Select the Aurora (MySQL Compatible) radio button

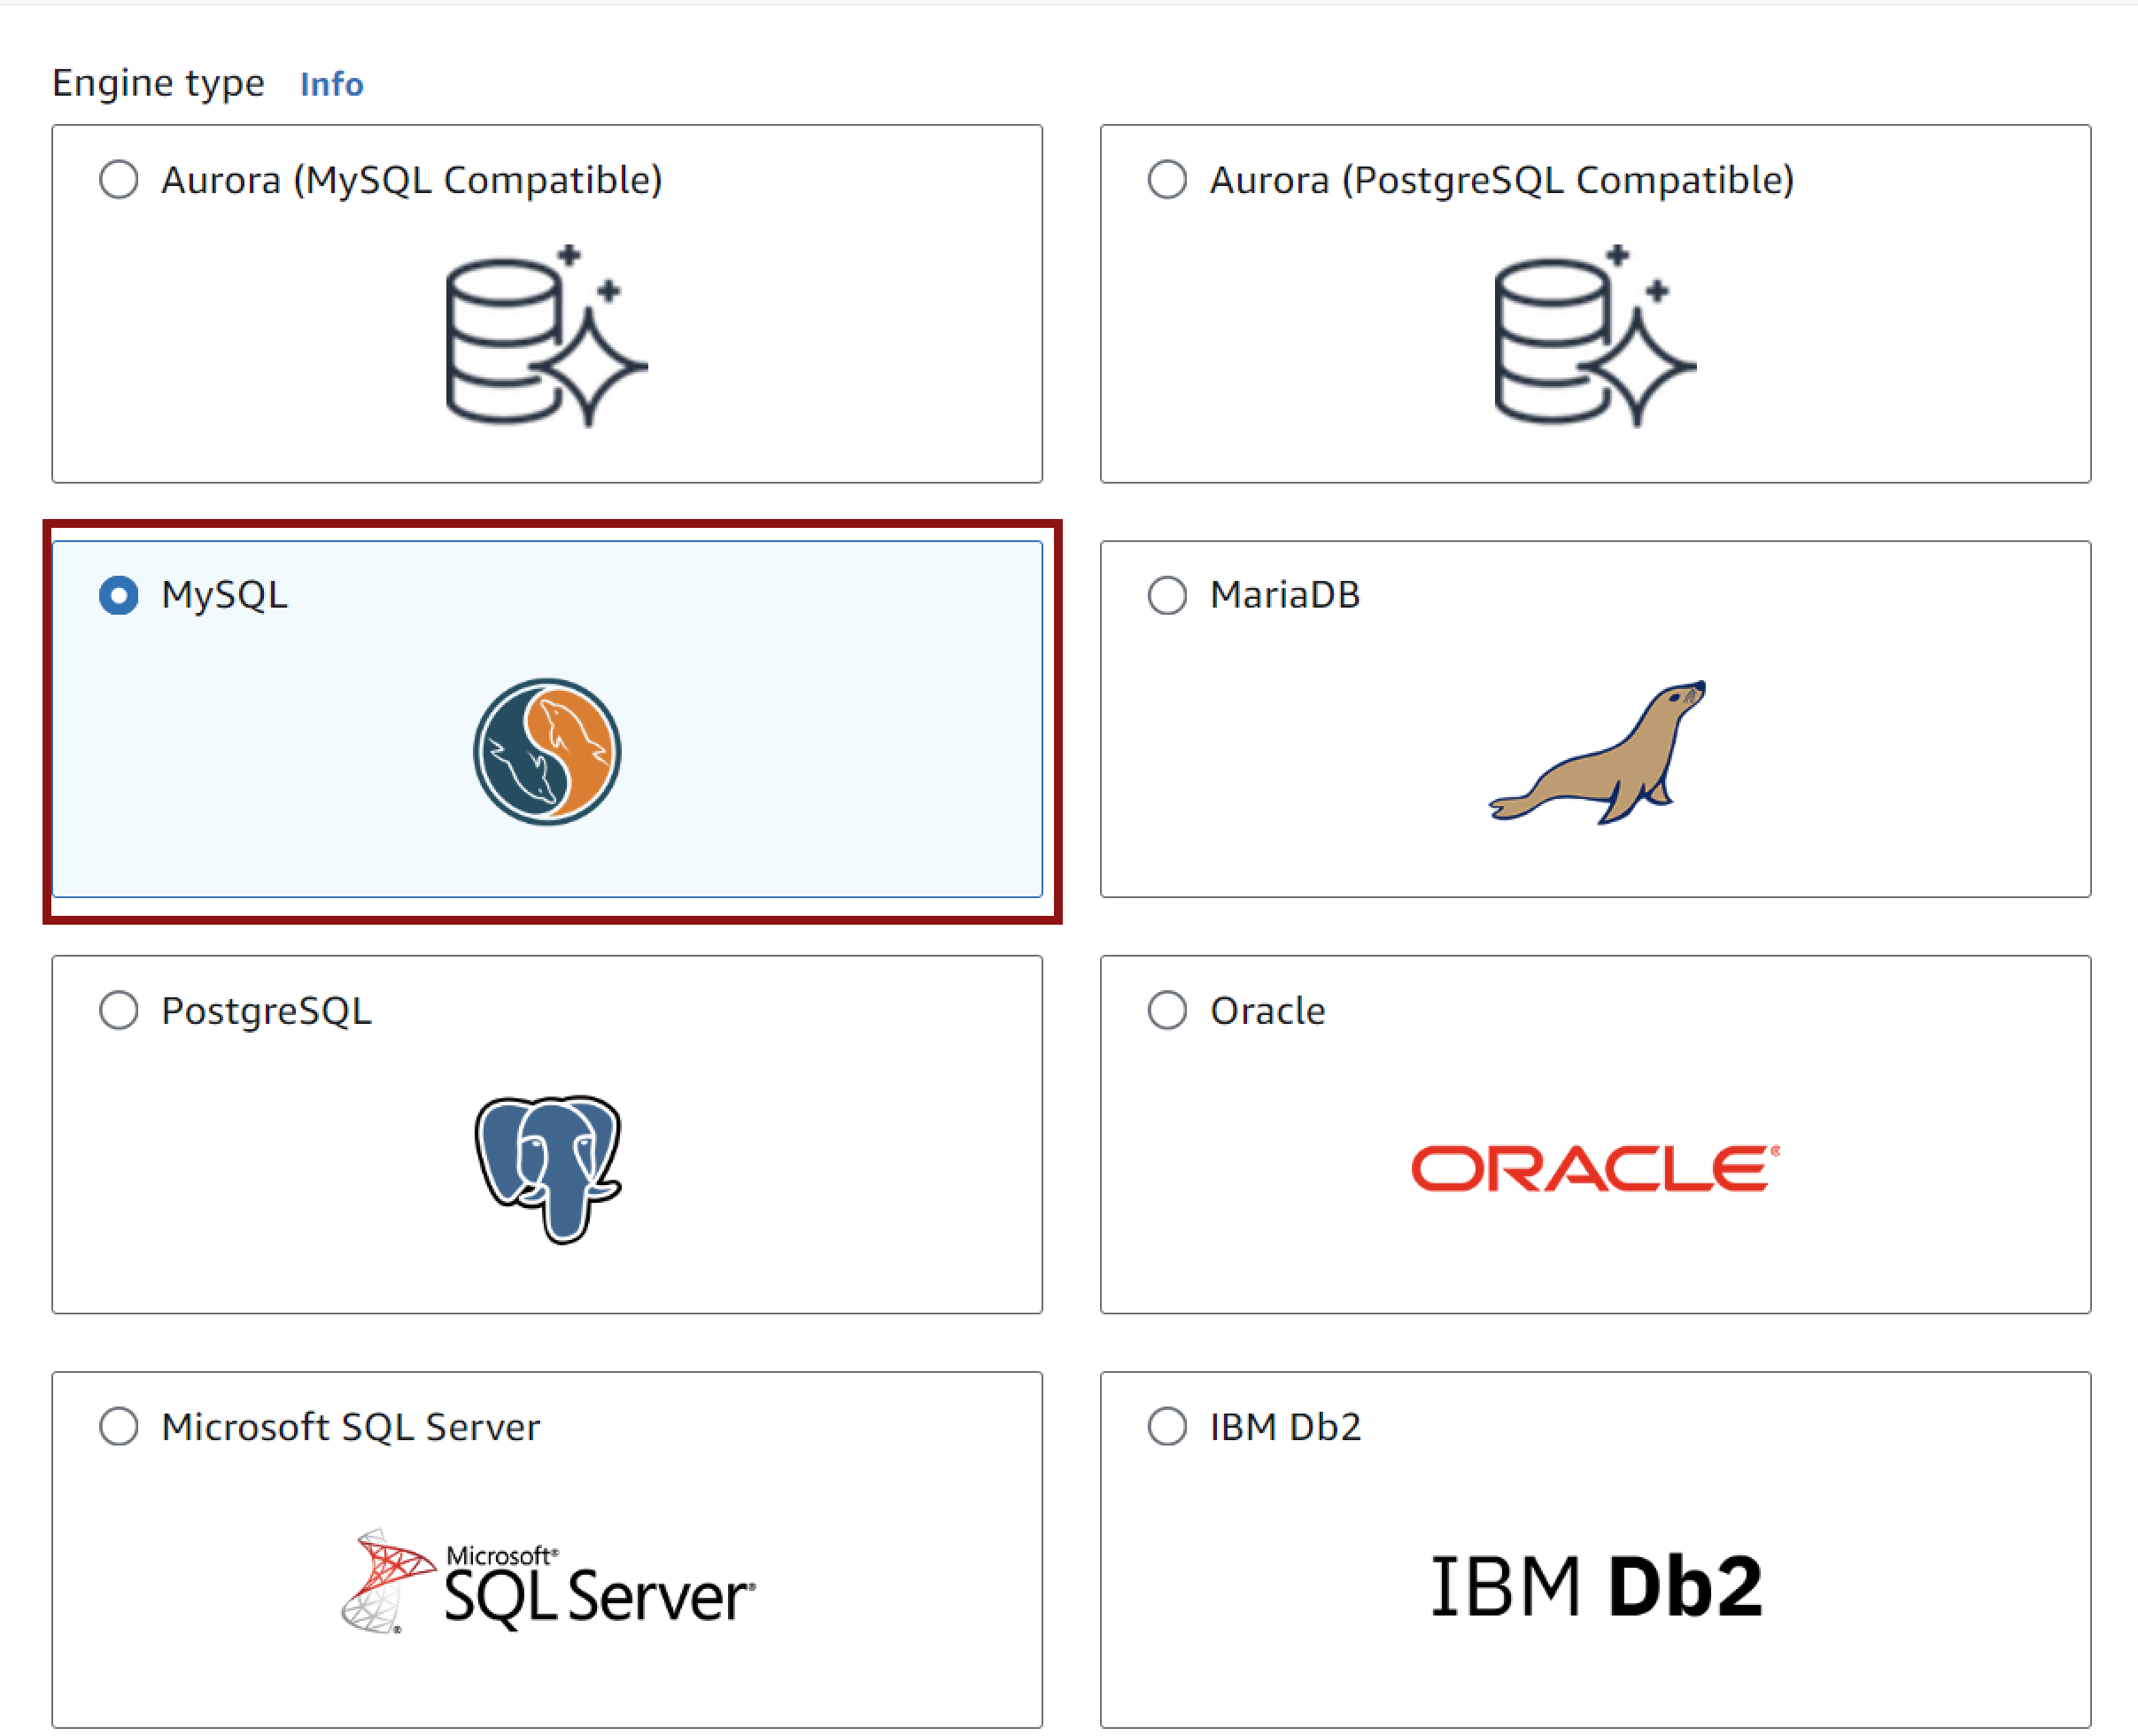click(x=118, y=180)
